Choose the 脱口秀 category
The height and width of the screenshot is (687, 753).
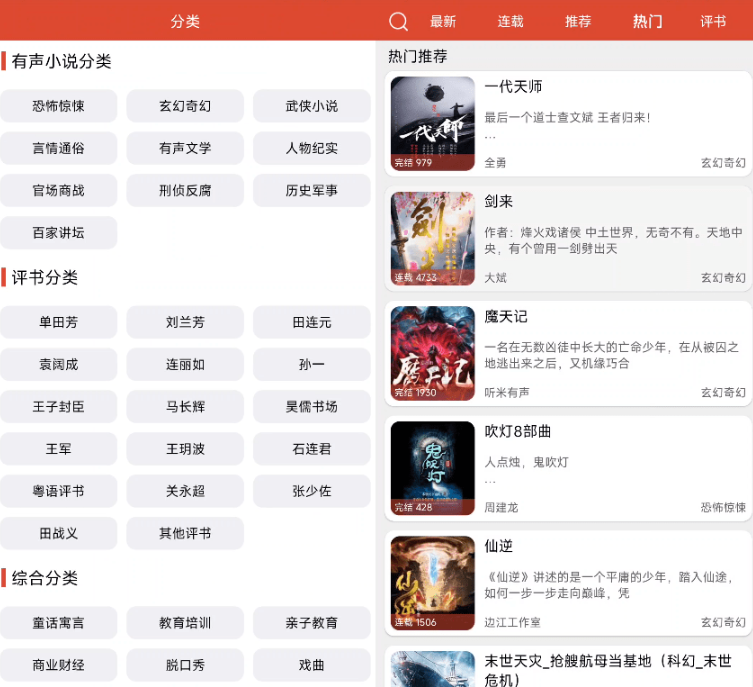pyautogui.click(x=185, y=665)
